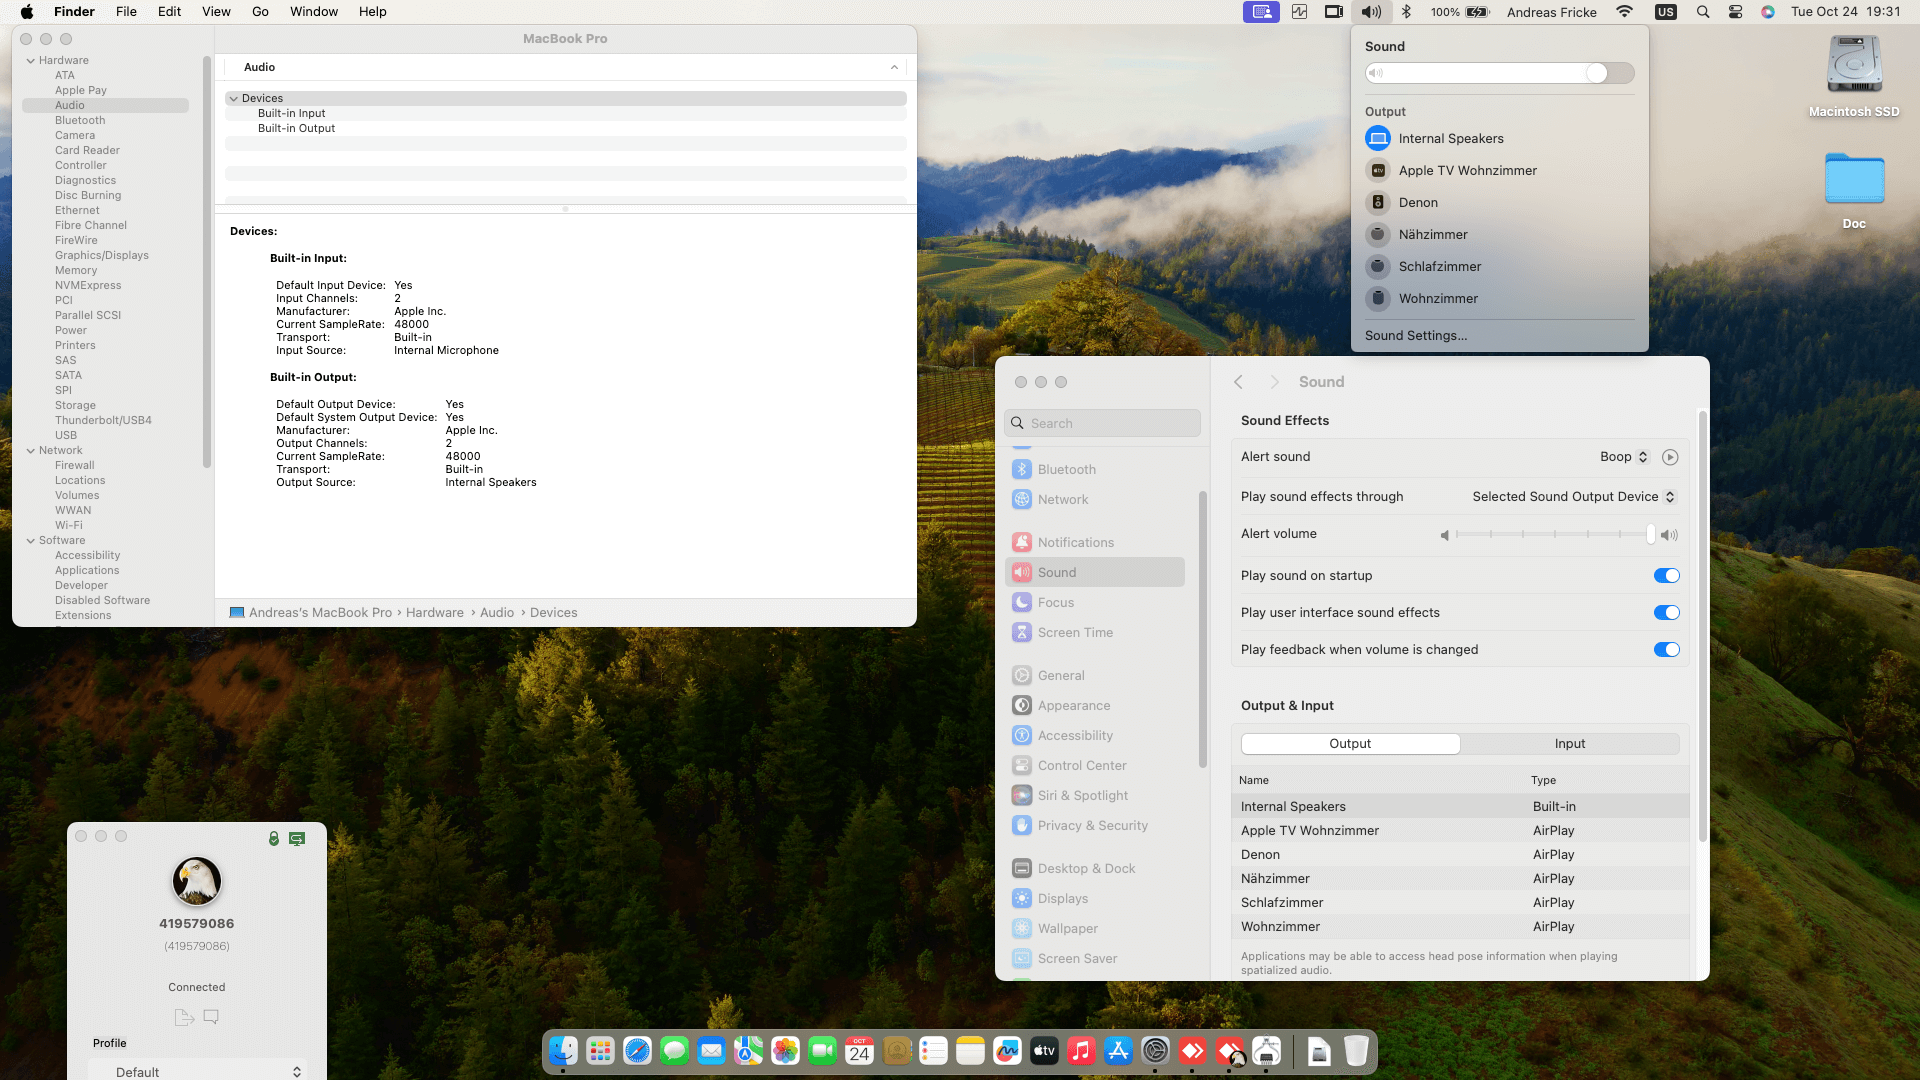
Task: Open Photos from the Dock
Action: point(785,1051)
